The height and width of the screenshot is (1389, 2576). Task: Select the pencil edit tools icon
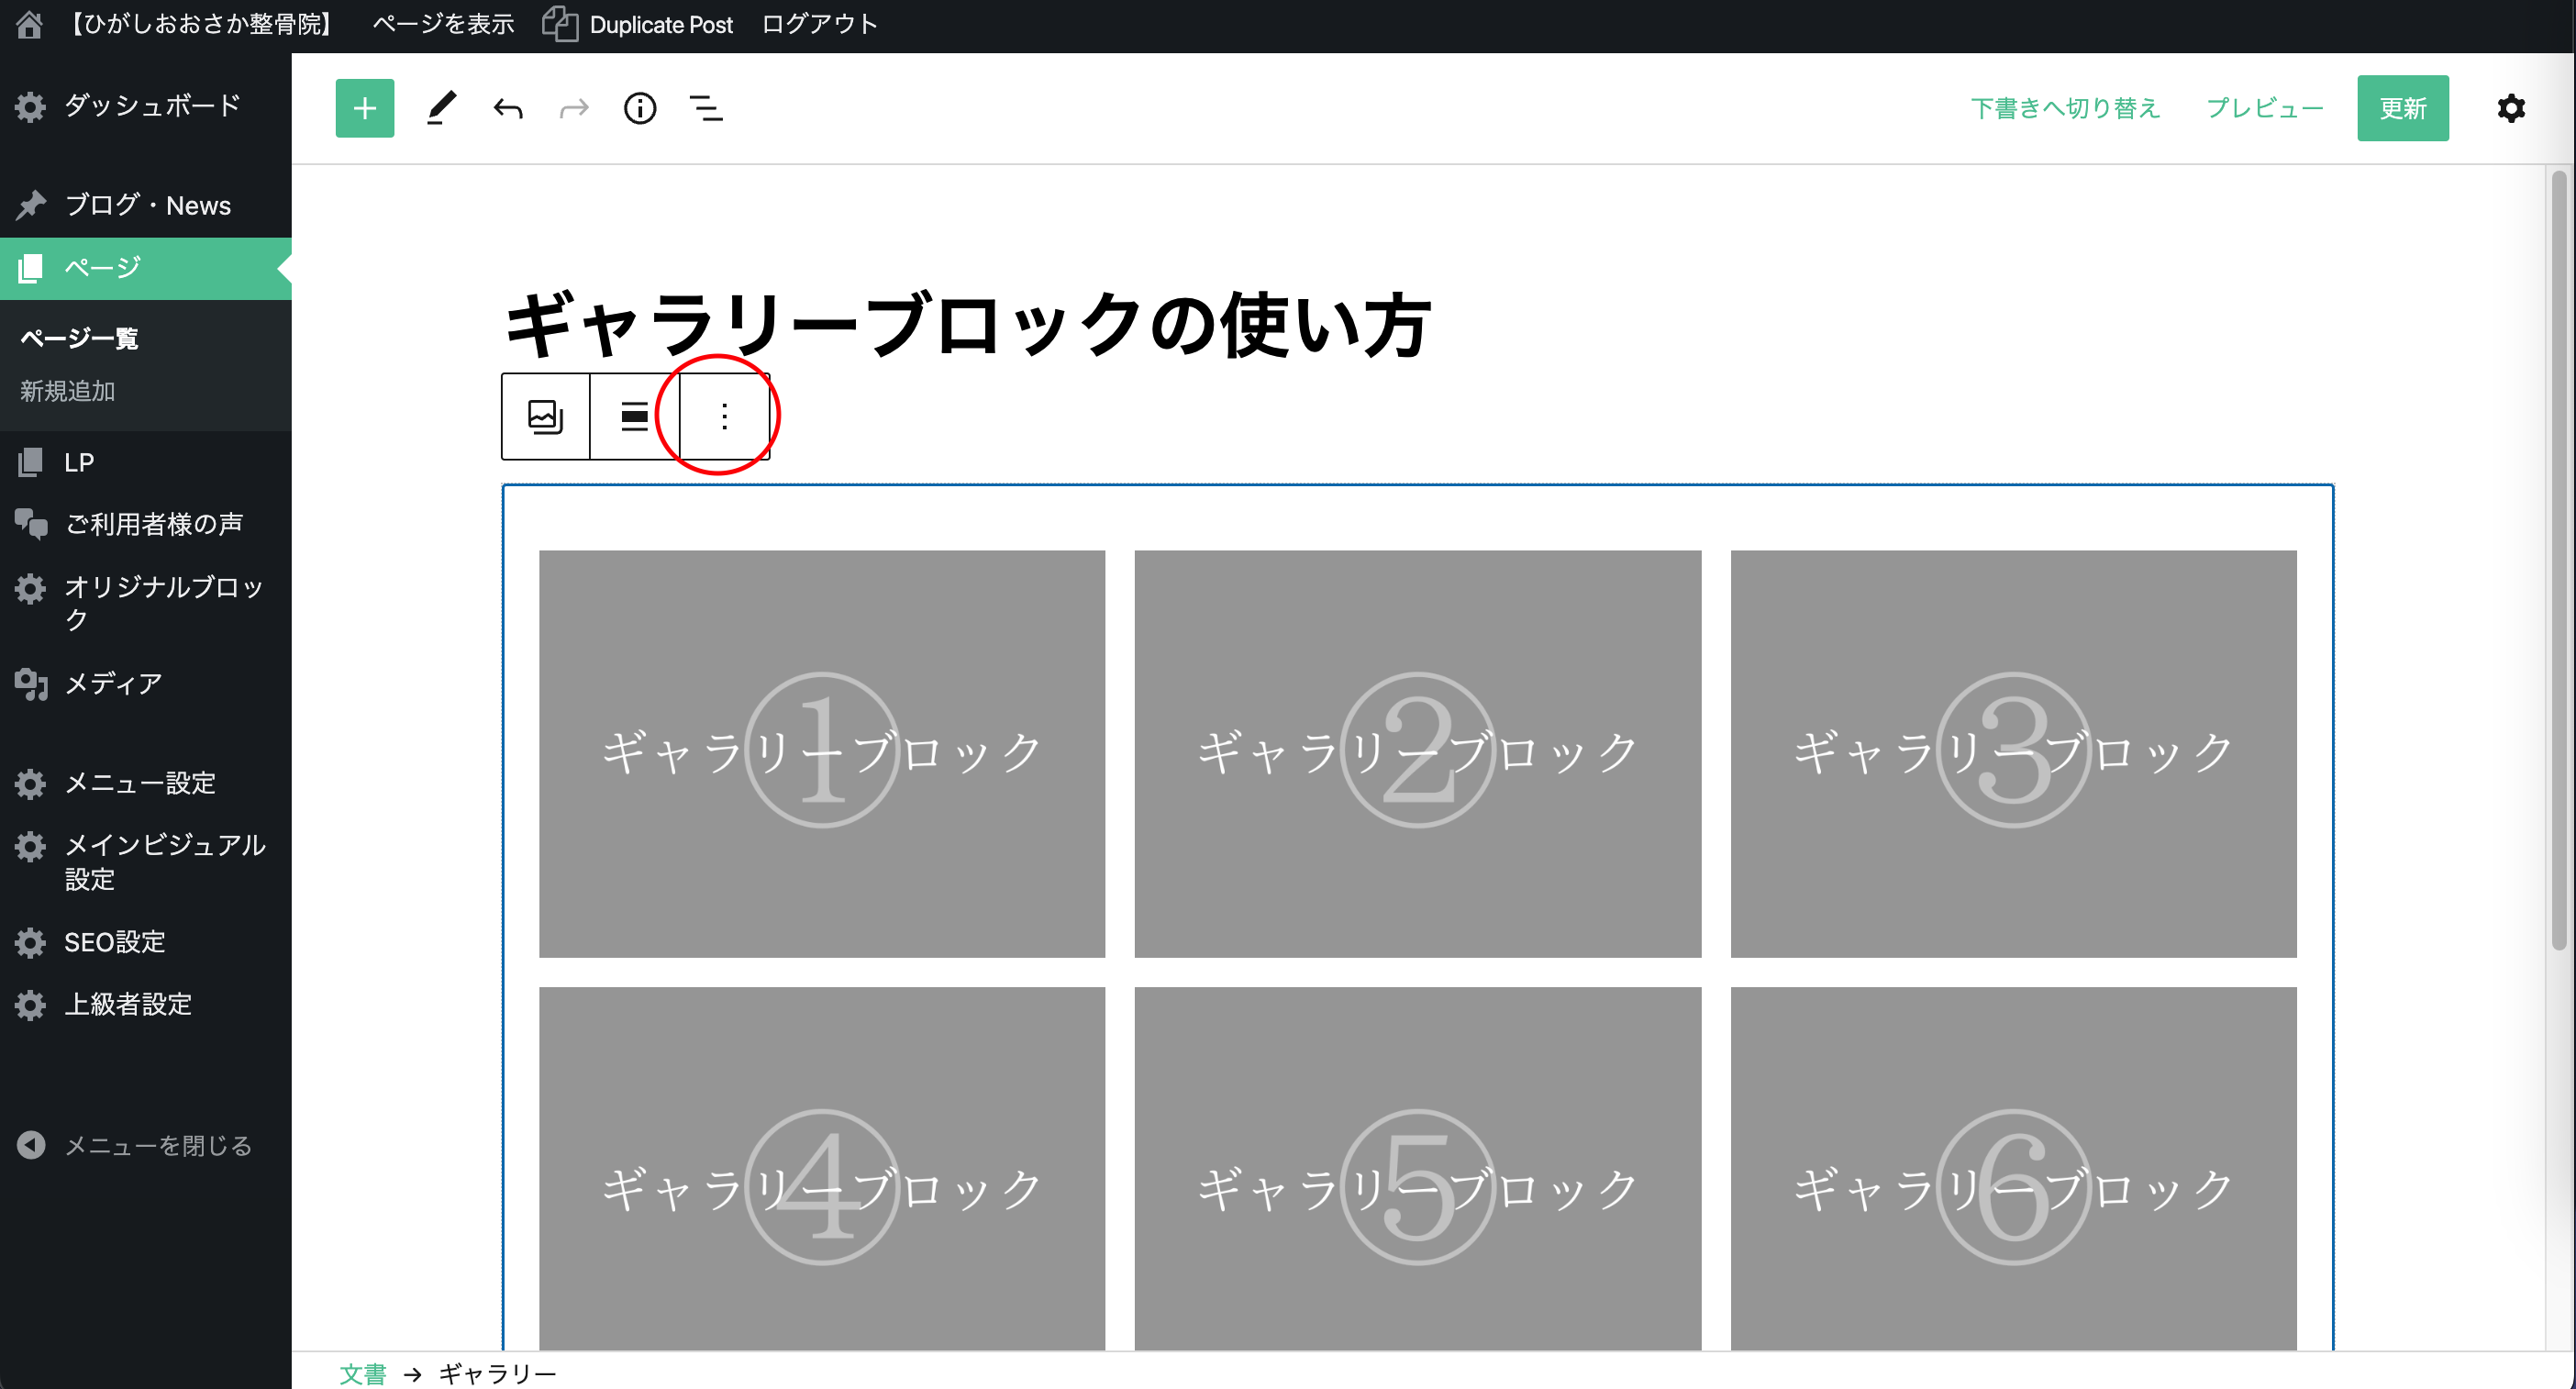click(x=441, y=108)
